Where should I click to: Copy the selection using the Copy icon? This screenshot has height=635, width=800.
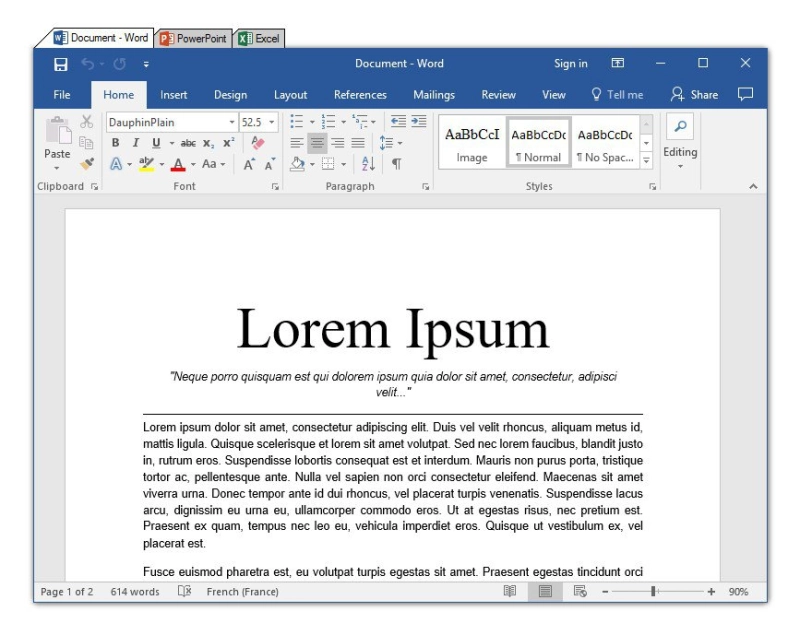click(x=86, y=143)
